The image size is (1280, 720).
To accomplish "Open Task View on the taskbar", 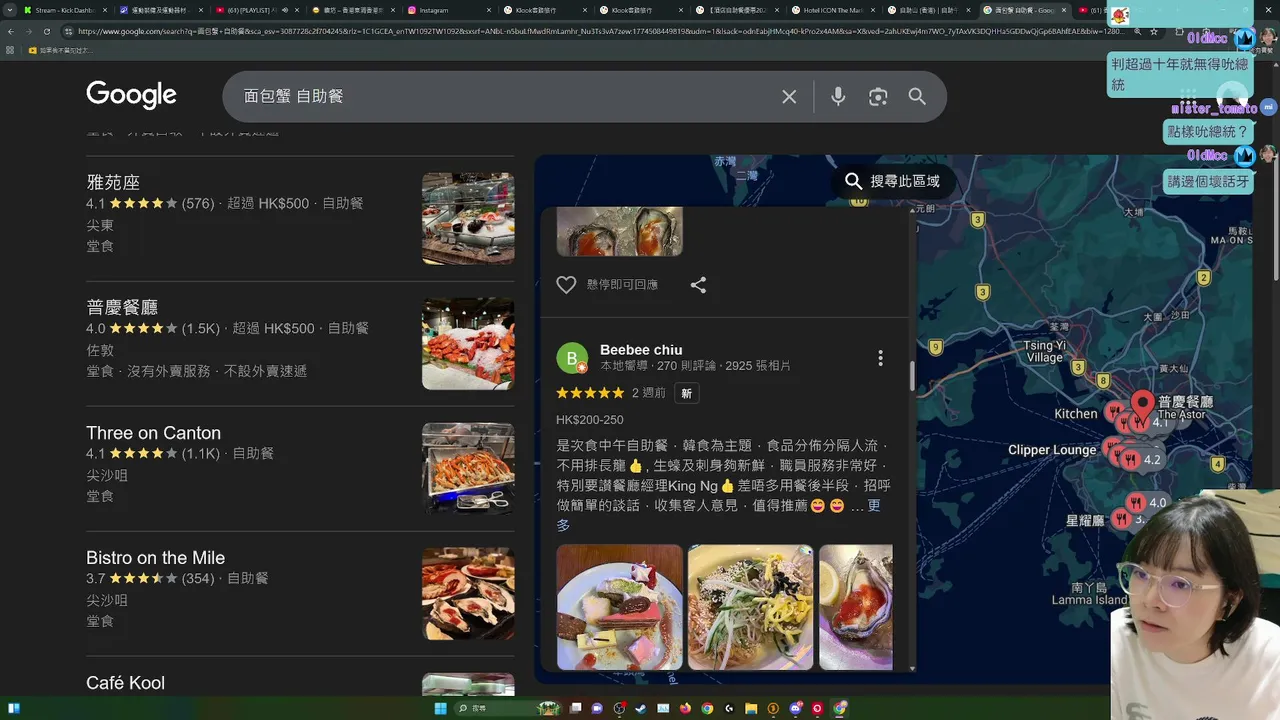I will click(x=575, y=709).
